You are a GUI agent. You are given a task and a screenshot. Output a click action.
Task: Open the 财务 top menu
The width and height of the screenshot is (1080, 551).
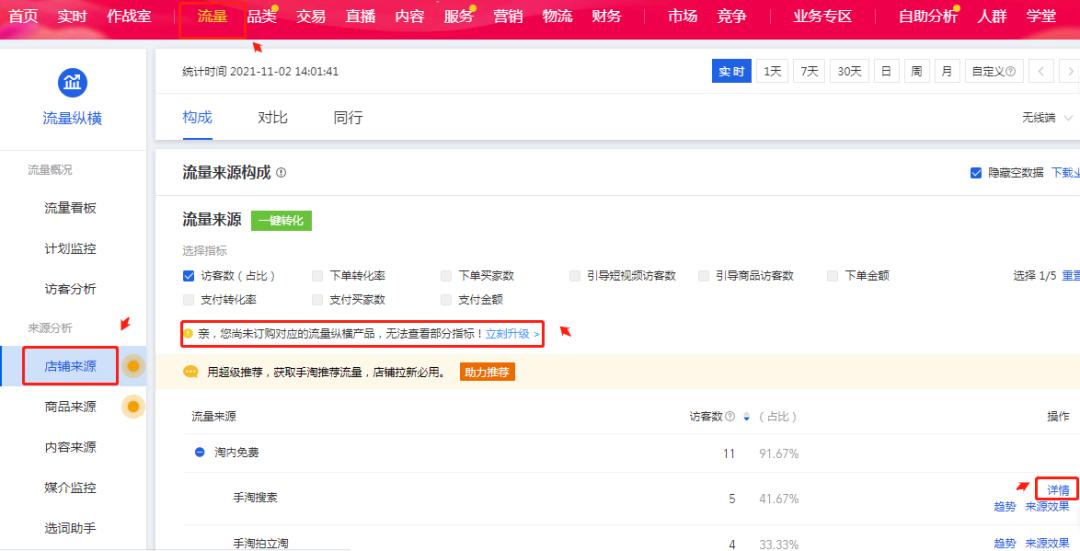click(x=607, y=17)
